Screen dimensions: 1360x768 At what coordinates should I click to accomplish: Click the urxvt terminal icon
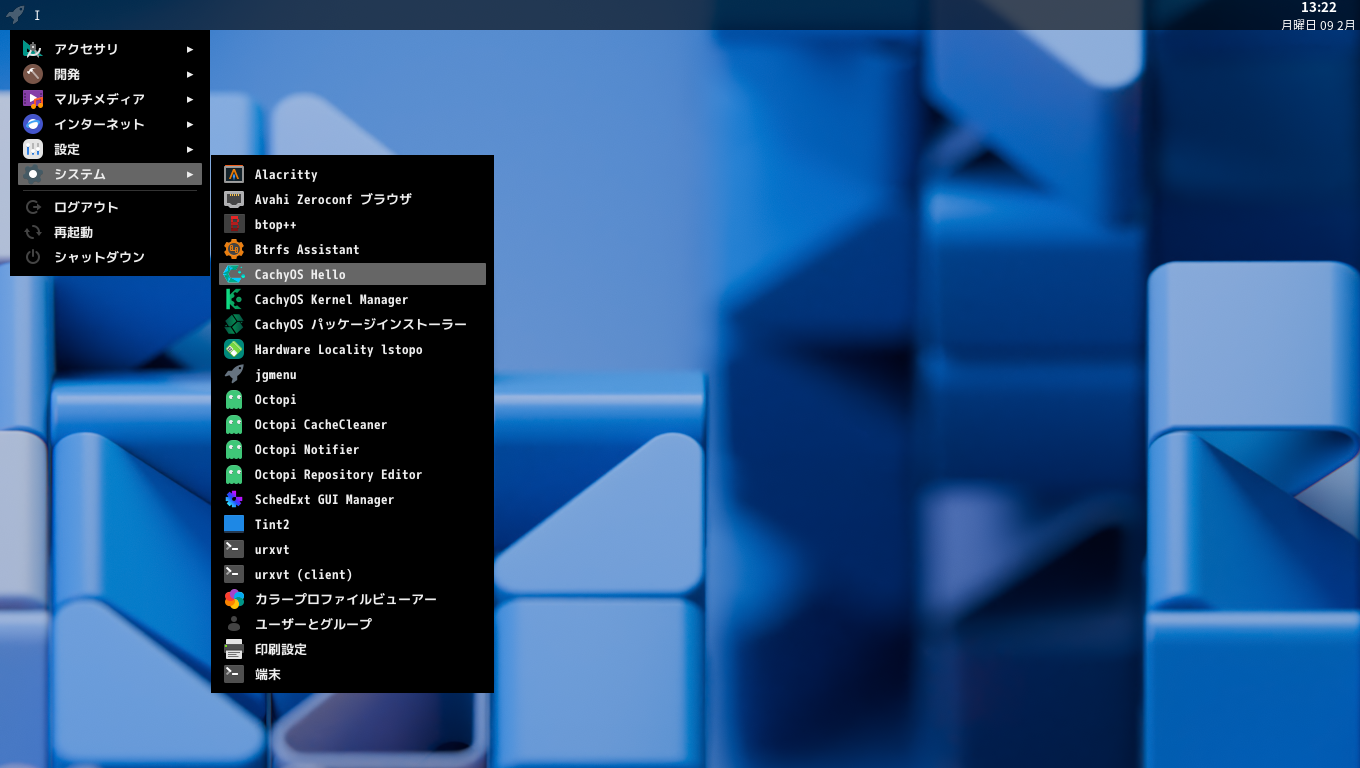click(x=234, y=549)
